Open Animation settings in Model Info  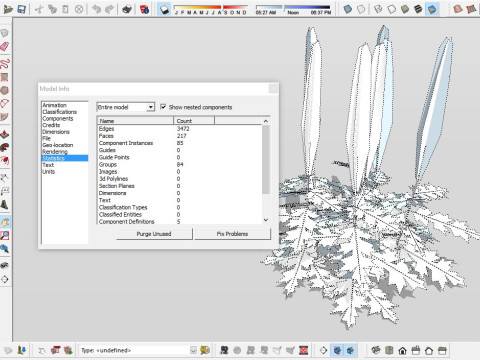54,105
